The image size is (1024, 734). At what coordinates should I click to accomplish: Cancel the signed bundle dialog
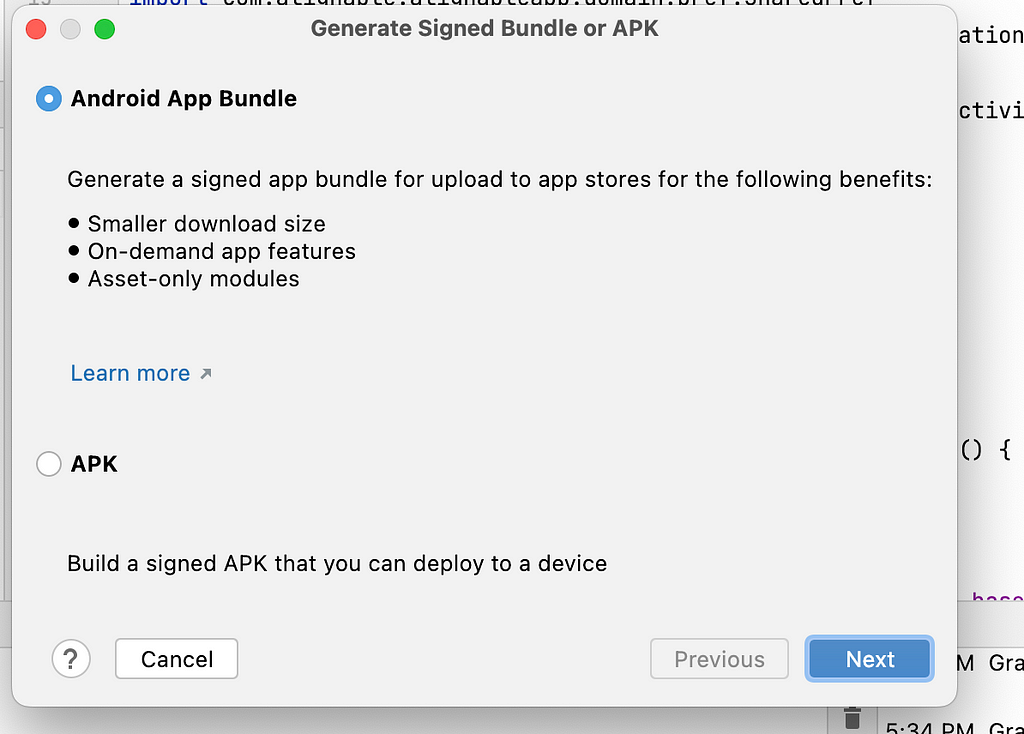tap(176, 659)
